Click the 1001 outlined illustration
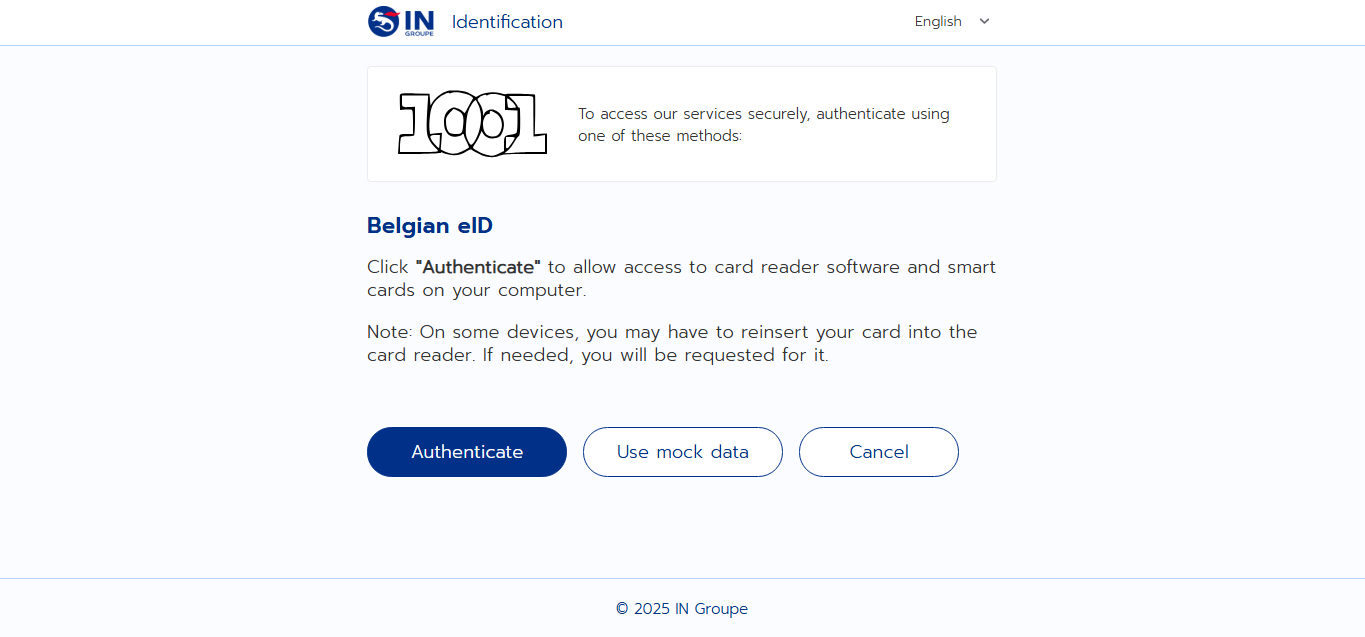Image resolution: width=1365 pixels, height=637 pixels. click(x=472, y=124)
